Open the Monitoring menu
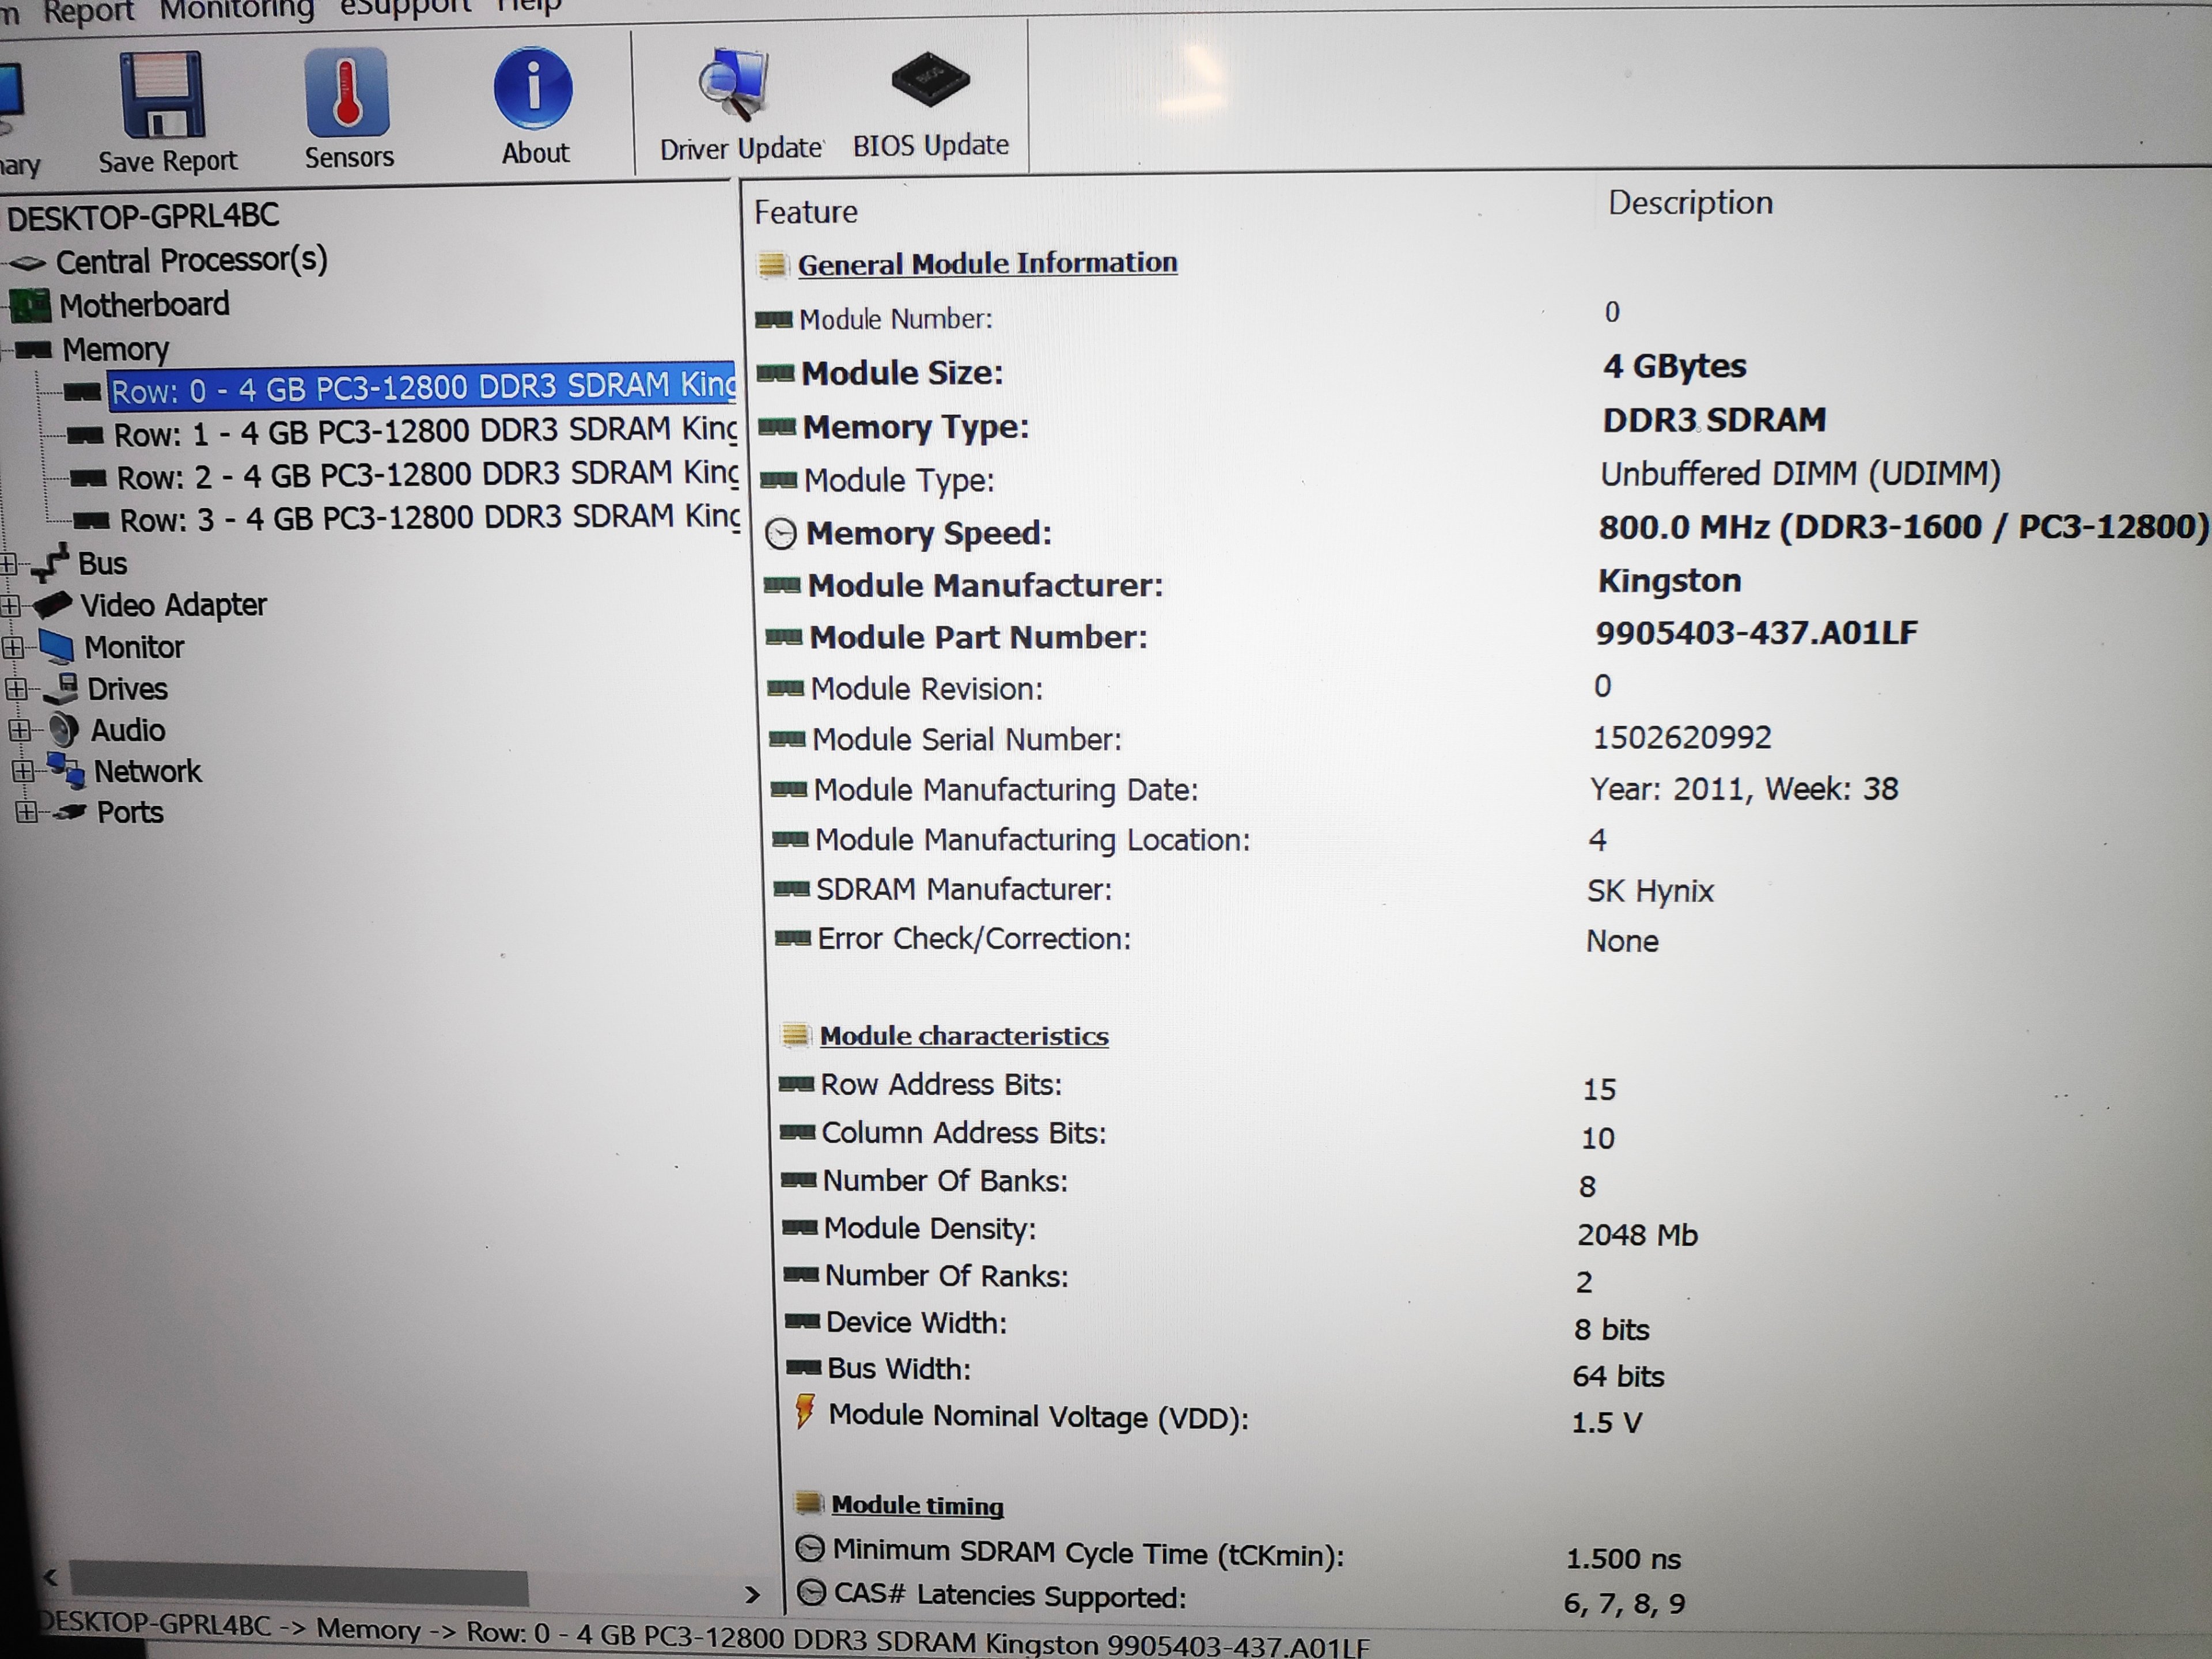Viewport: 2212px width, 1659px height. tap(237, 10)
